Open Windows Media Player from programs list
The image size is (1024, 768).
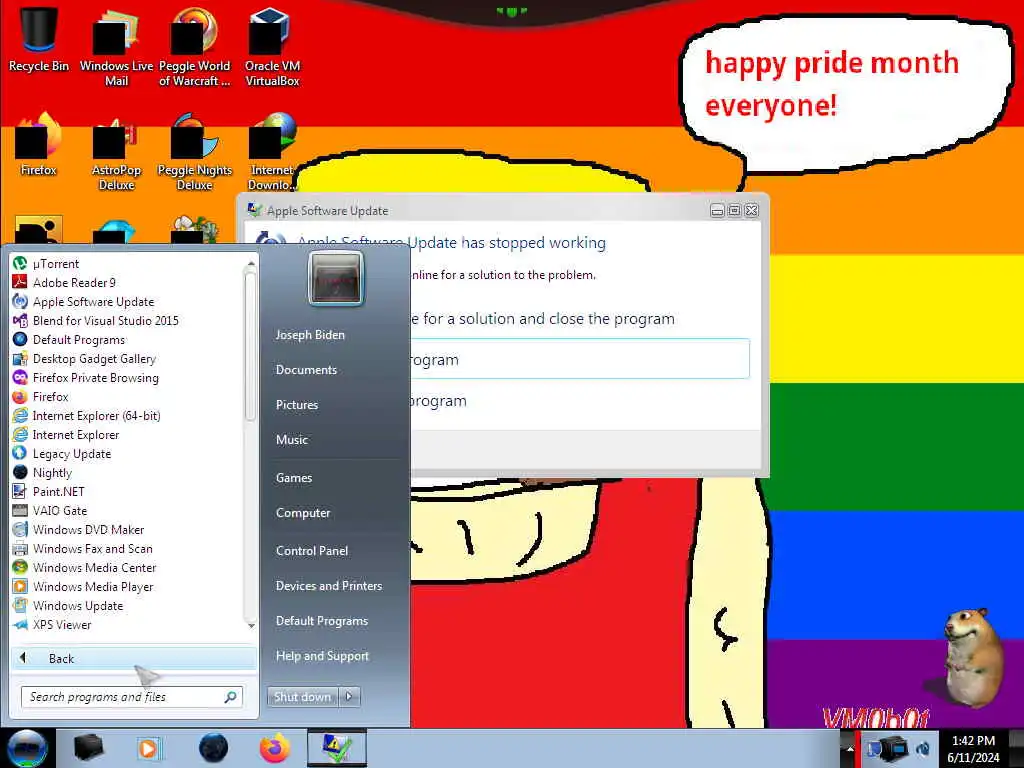93,586
